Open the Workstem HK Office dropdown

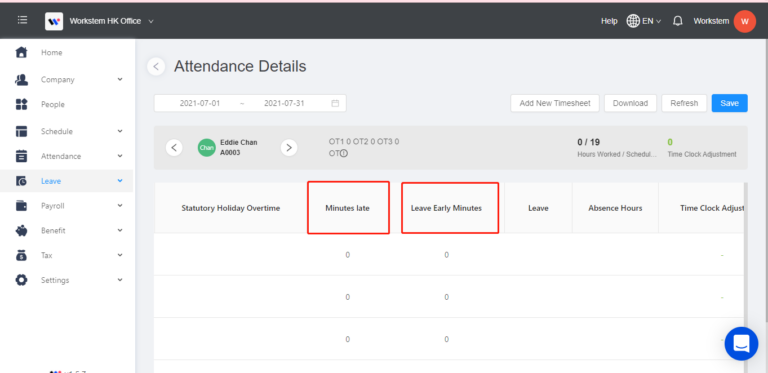tap(111, 21)
